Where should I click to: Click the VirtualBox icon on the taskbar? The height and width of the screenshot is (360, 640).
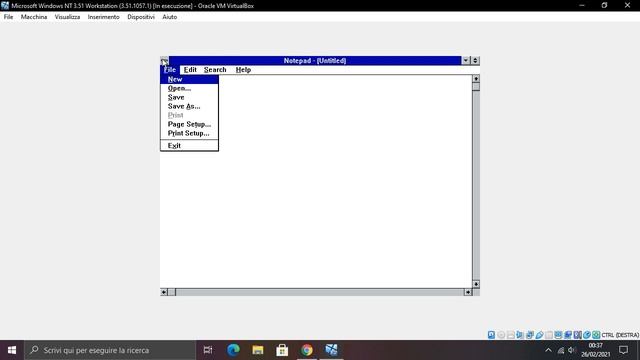[331, 350]
